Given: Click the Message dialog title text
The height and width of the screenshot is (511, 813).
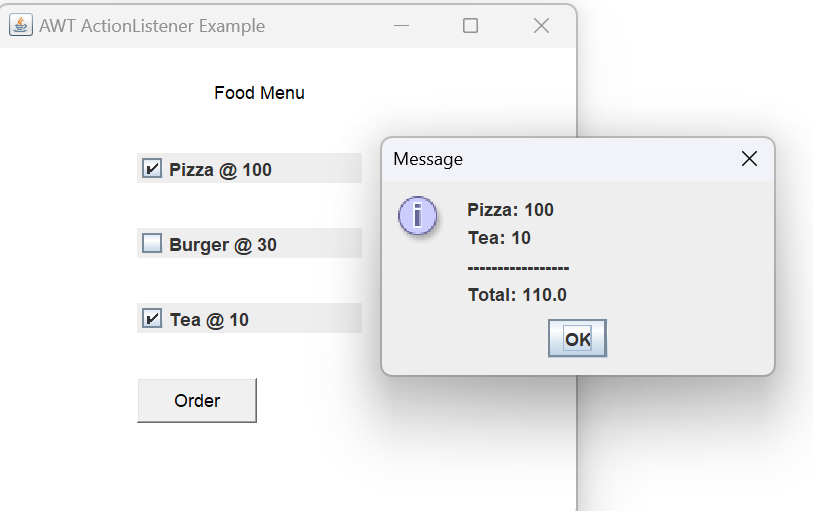Looking at the screenshot, I should (x=428, y=159).
